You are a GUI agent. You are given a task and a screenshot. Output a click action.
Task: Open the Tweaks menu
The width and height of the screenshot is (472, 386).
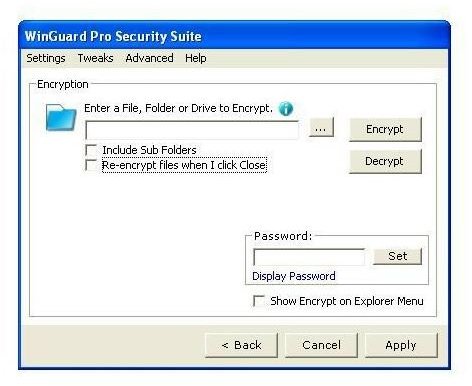click(95, 58)
